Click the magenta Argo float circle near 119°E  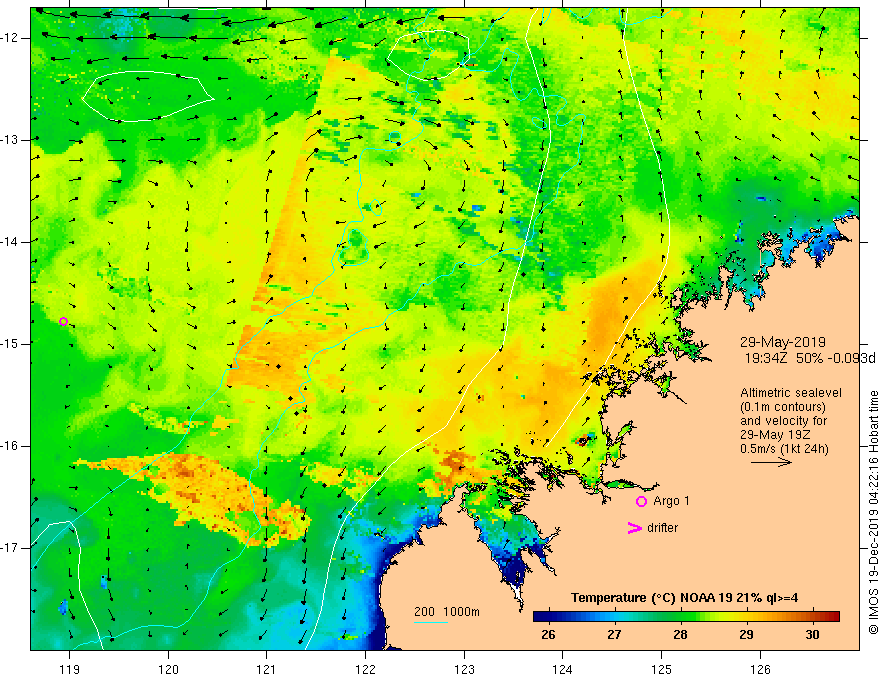coord(63,321)
